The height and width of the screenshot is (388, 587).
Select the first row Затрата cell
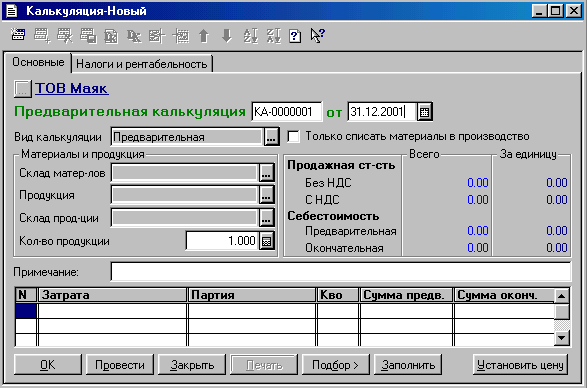(112, 311)
